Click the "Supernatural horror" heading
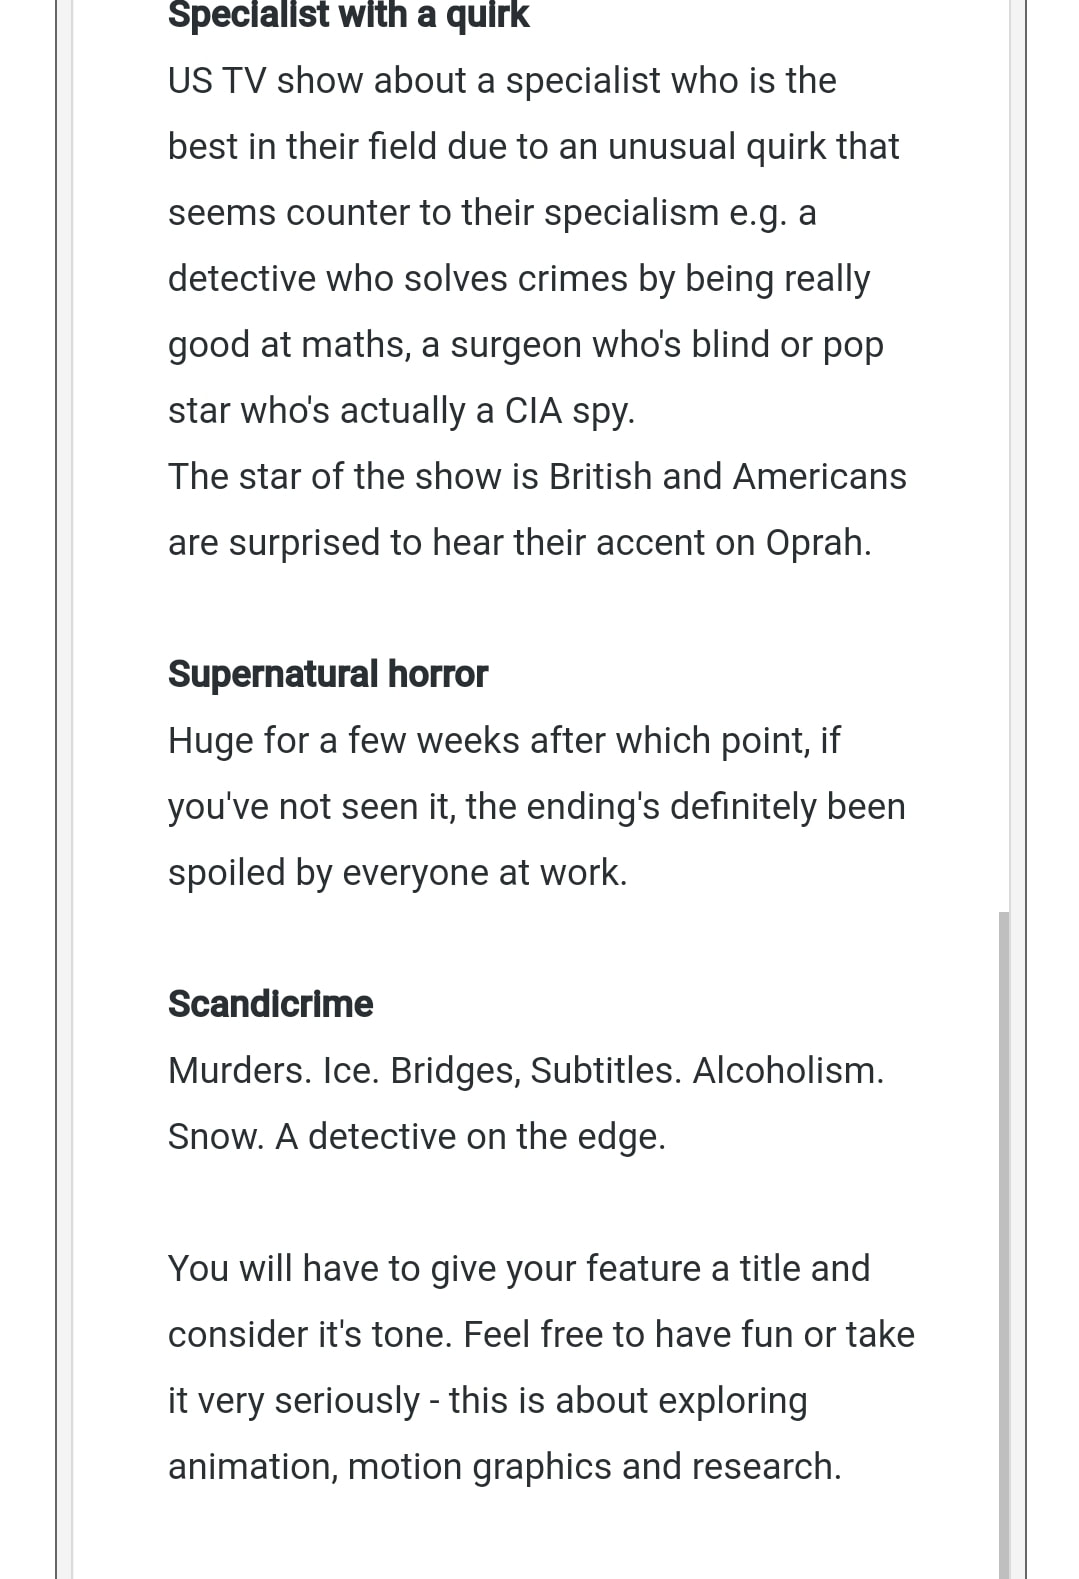The image size is (1079, 1579). 327,674
